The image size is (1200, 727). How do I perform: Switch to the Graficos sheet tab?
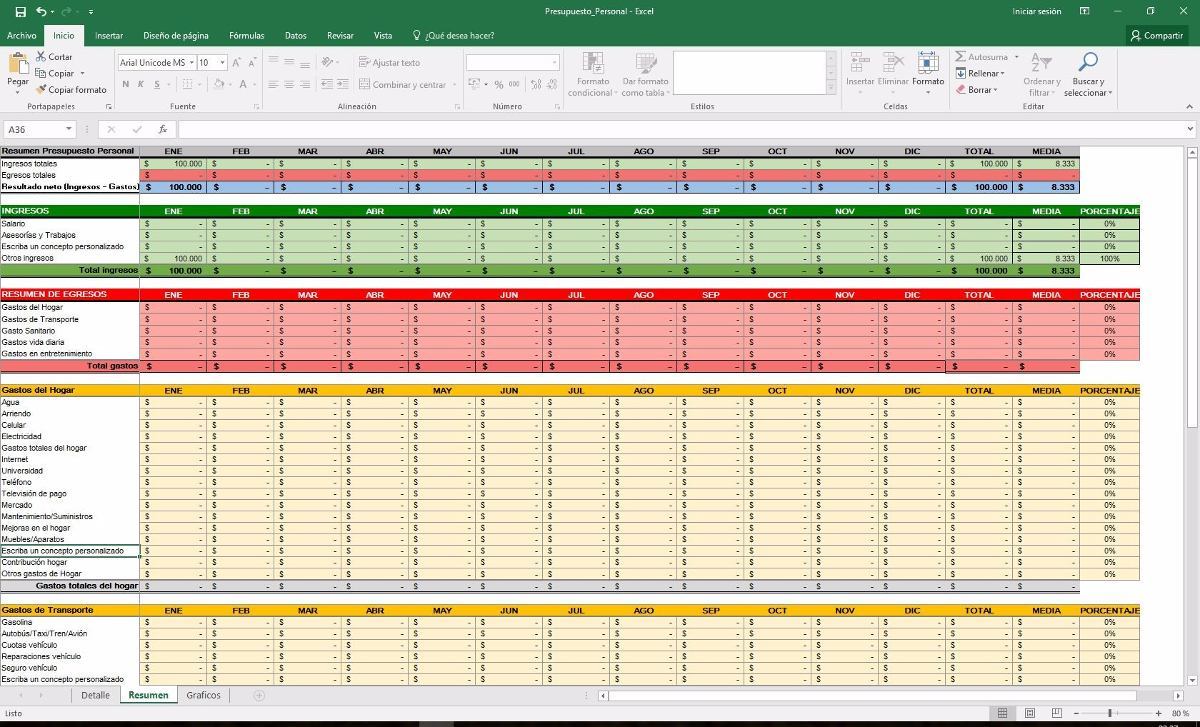tap(203, 695)
